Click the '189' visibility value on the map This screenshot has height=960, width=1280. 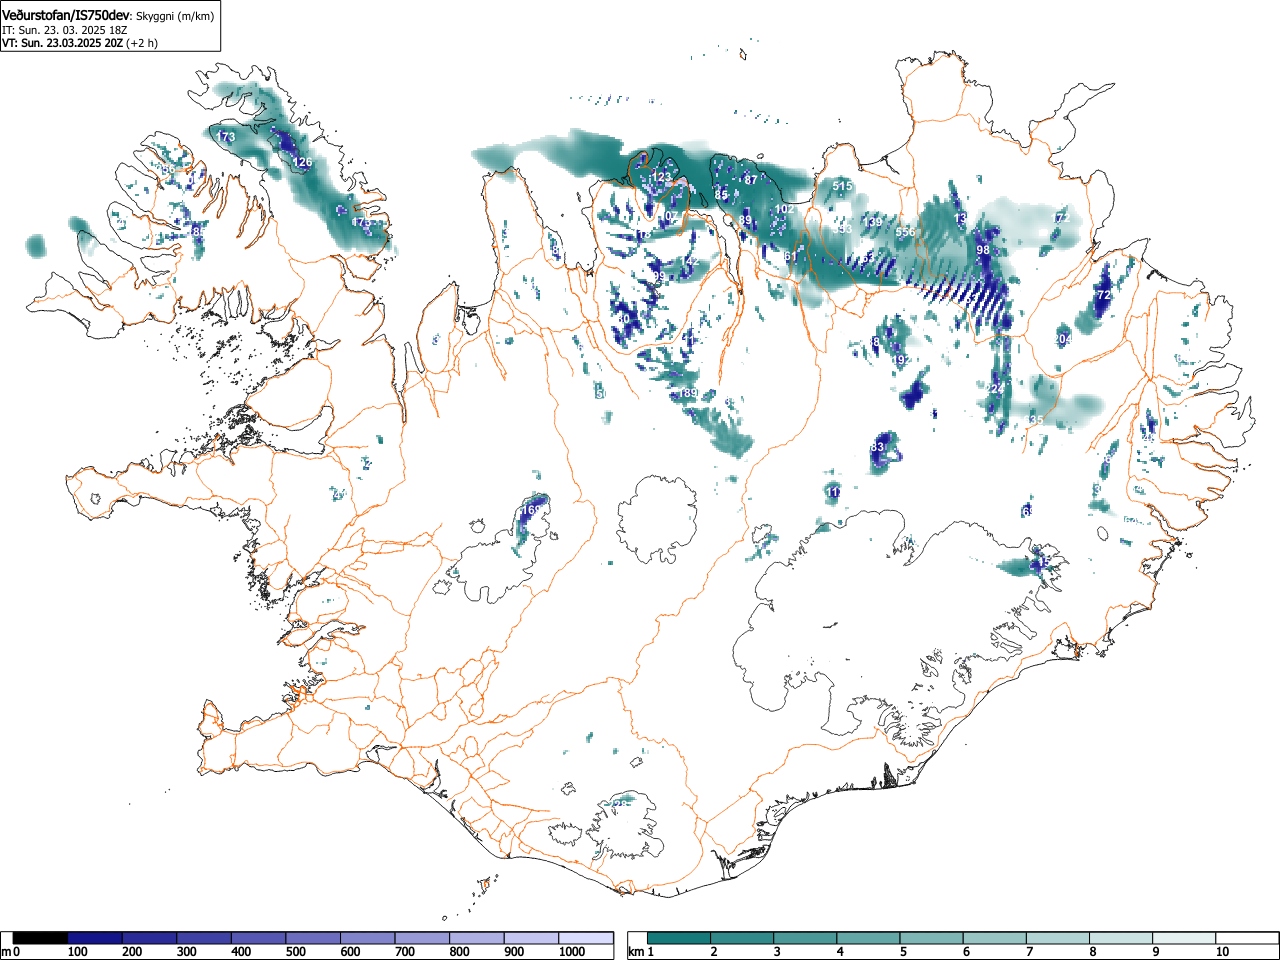coord(688,394)
